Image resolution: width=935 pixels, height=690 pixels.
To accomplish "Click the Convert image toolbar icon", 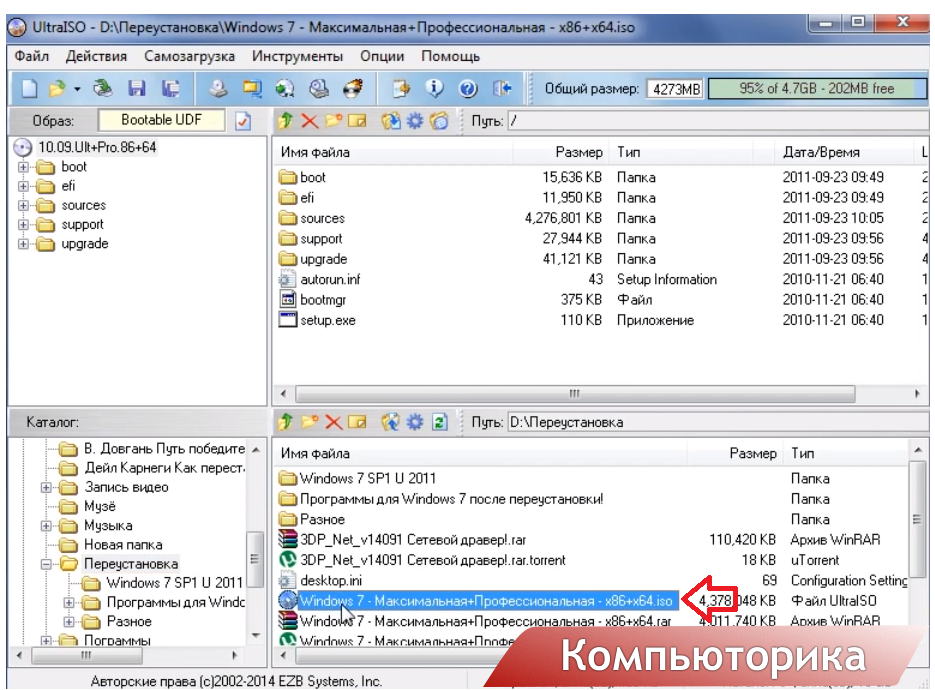I will tap(252, 89).
